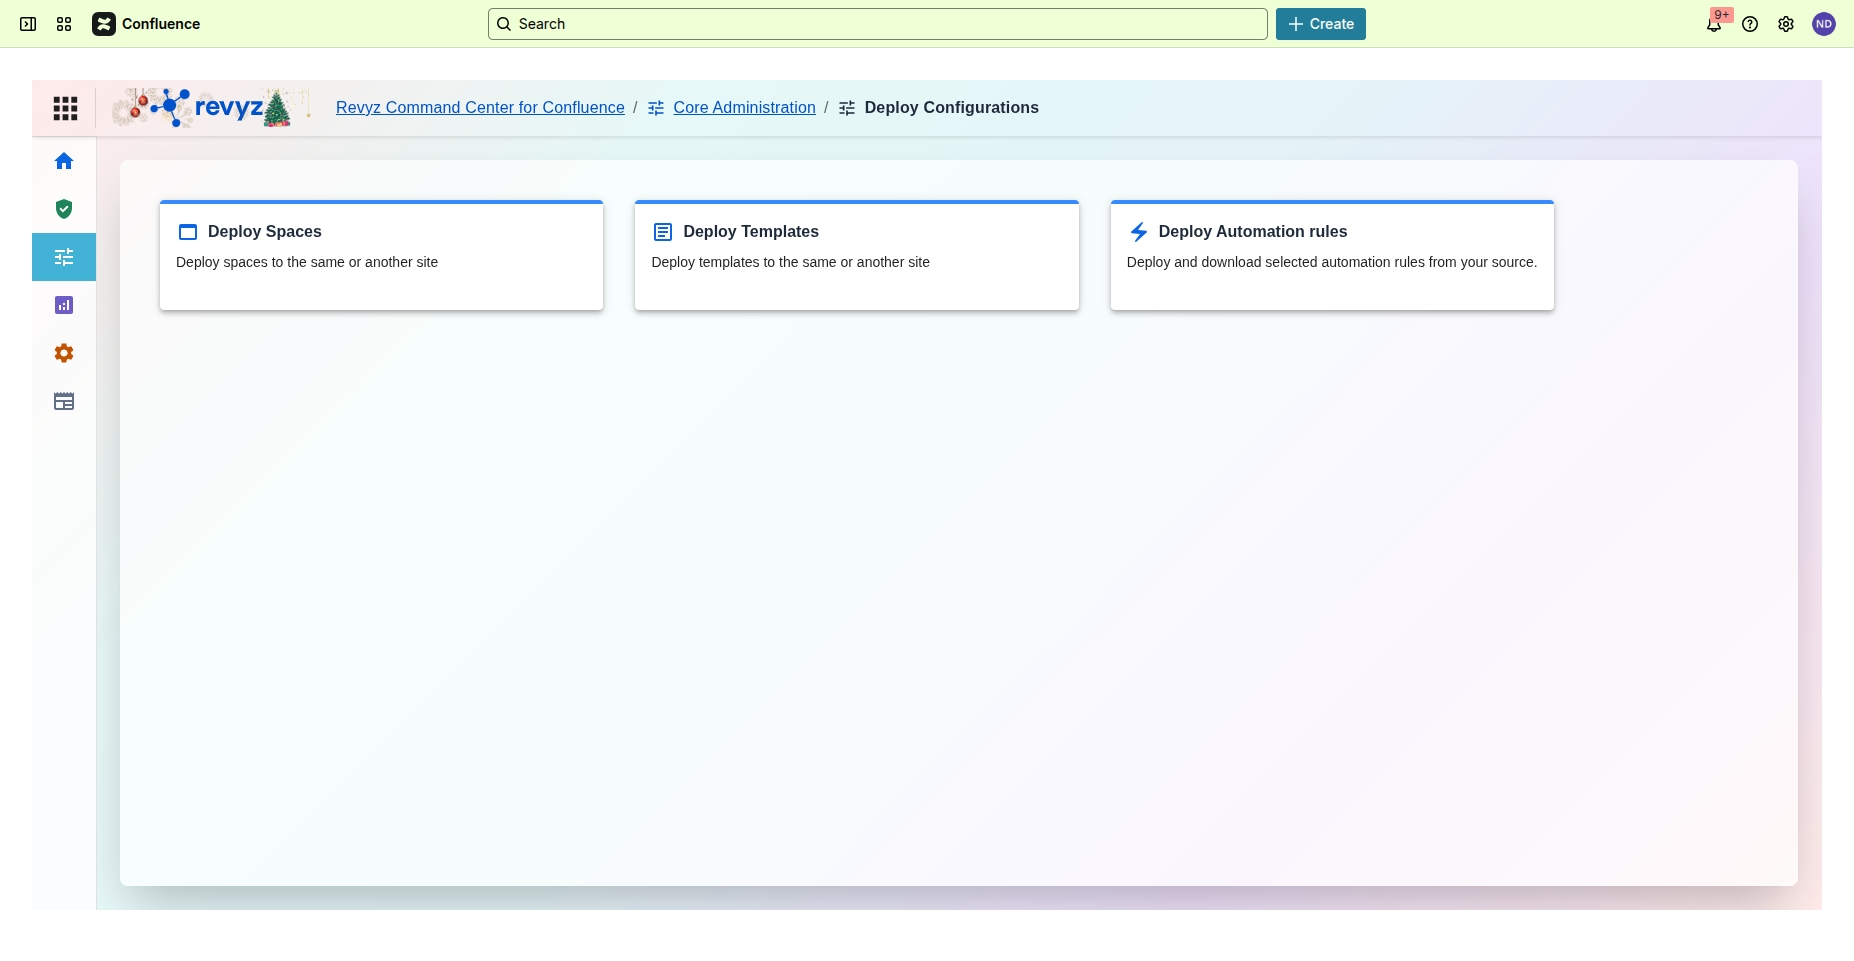Open the notifications bell

pyautogui.click(x=1714, y=24)
